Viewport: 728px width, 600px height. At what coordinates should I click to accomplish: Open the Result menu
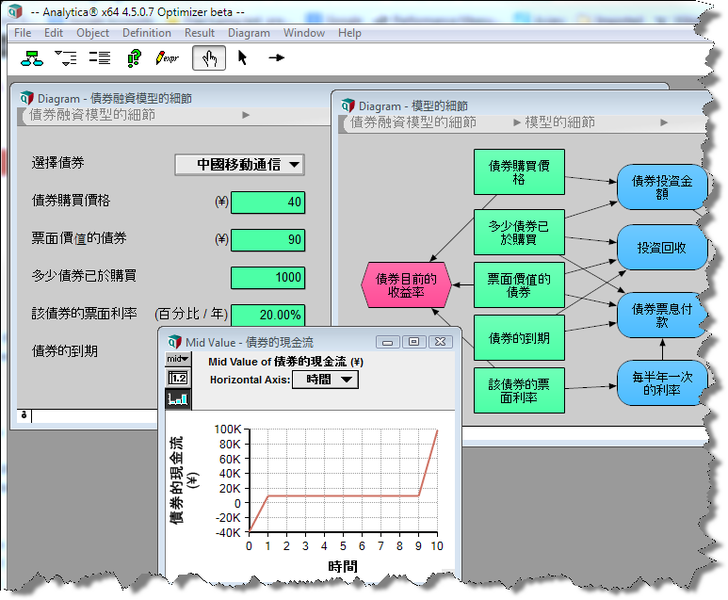(200, 33)
